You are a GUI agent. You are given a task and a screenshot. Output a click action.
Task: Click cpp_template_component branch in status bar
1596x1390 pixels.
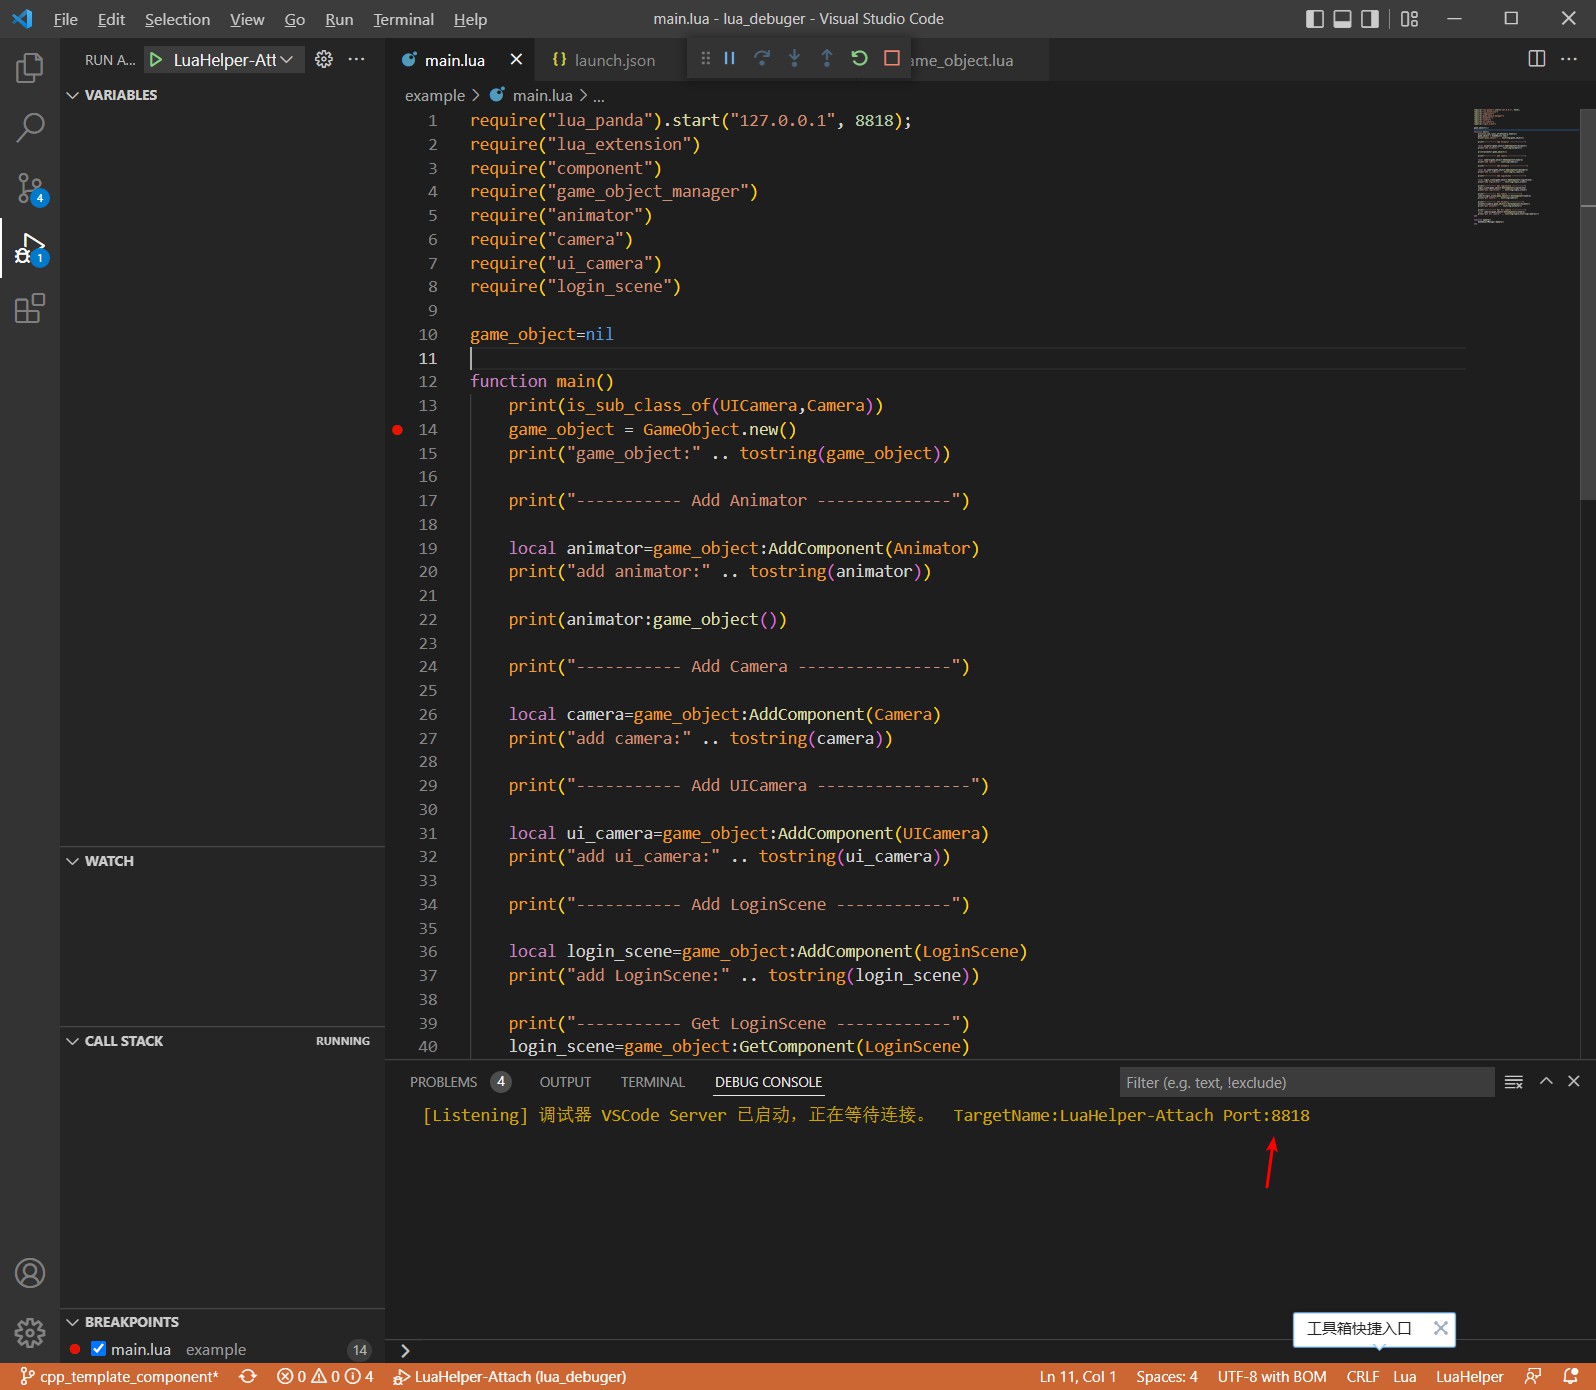[x=119, y=1377]
